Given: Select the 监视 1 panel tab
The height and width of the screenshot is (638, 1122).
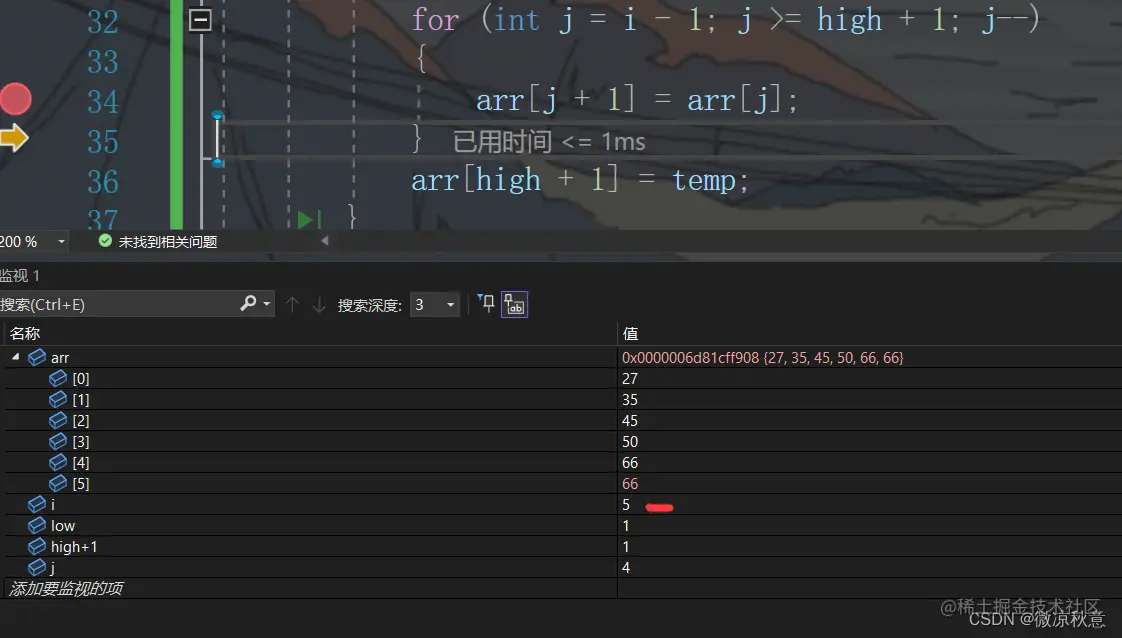Looking at the screenshot, I should pos(20,275).
